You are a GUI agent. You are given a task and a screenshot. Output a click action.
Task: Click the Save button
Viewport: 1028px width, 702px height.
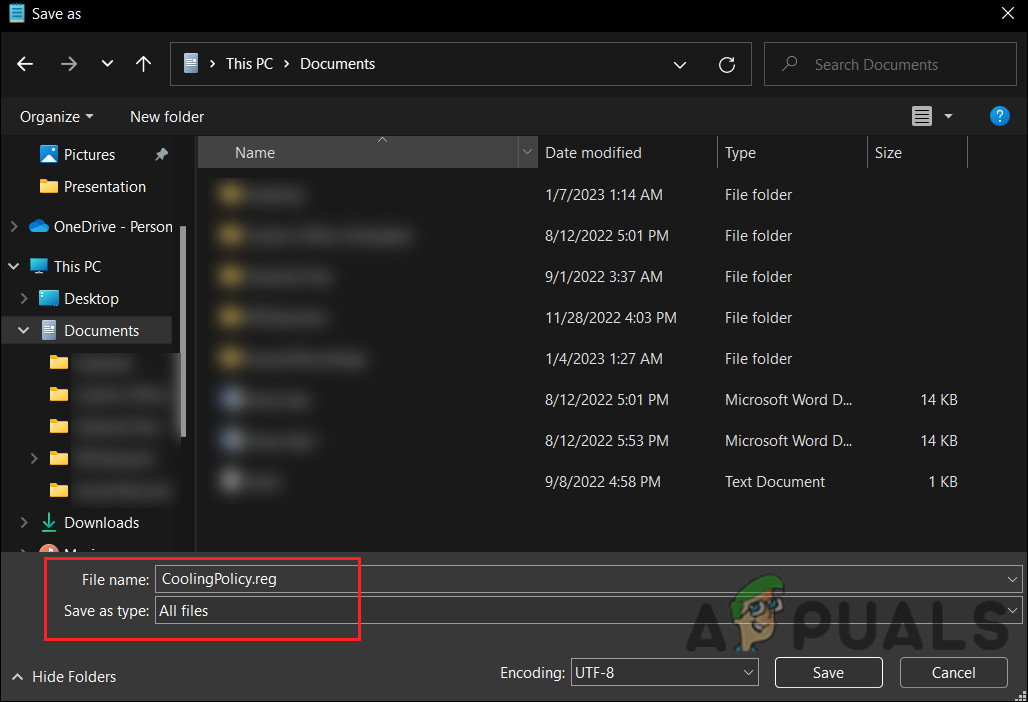(x=828, y=672)
